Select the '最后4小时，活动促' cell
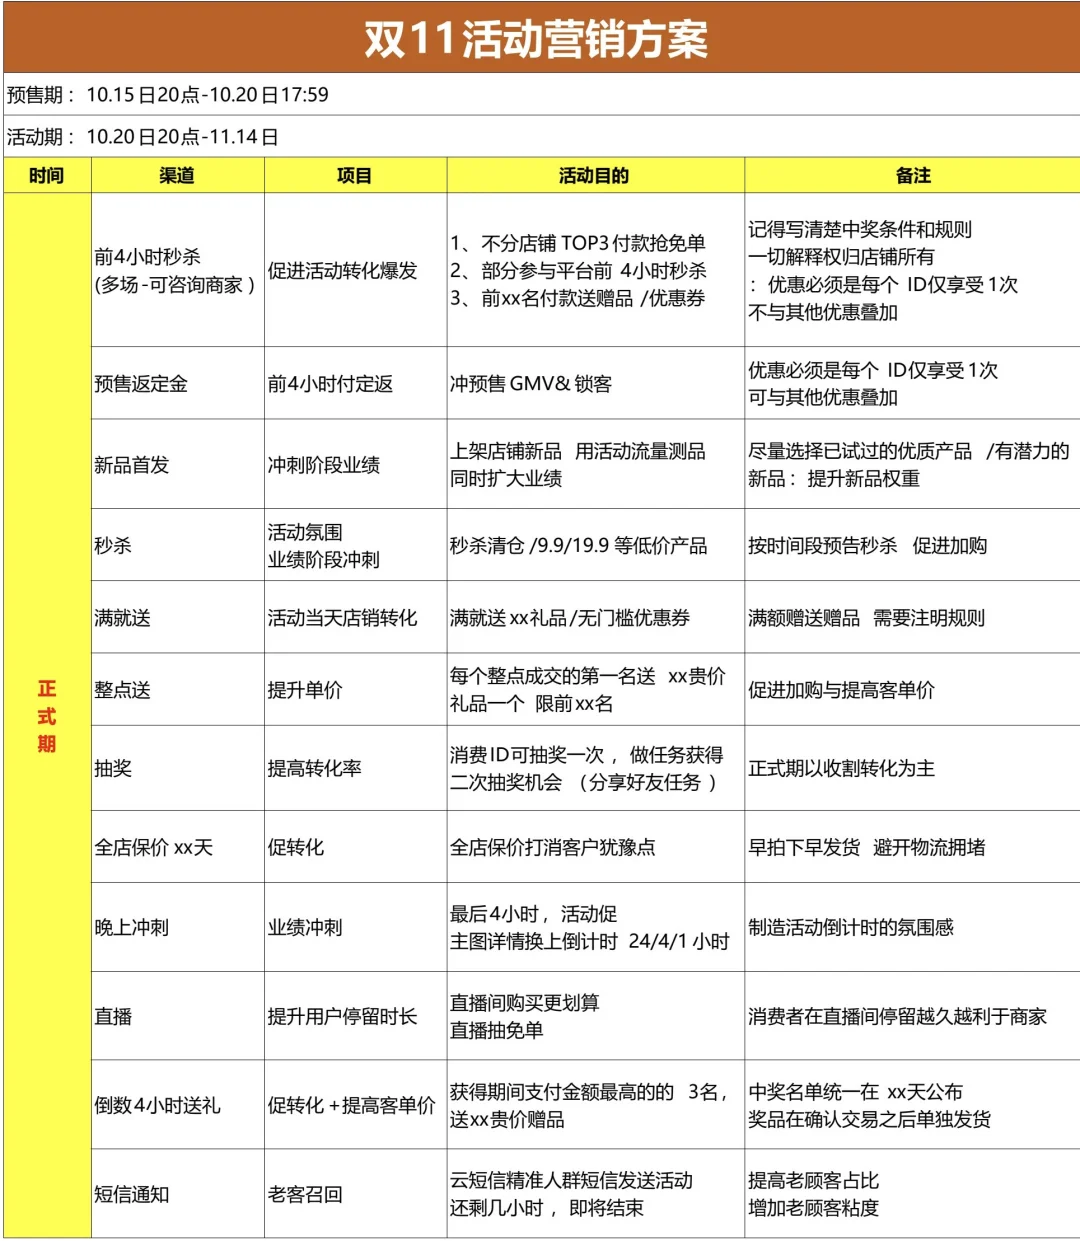Screen dimensions: 1080x1241 595,927
